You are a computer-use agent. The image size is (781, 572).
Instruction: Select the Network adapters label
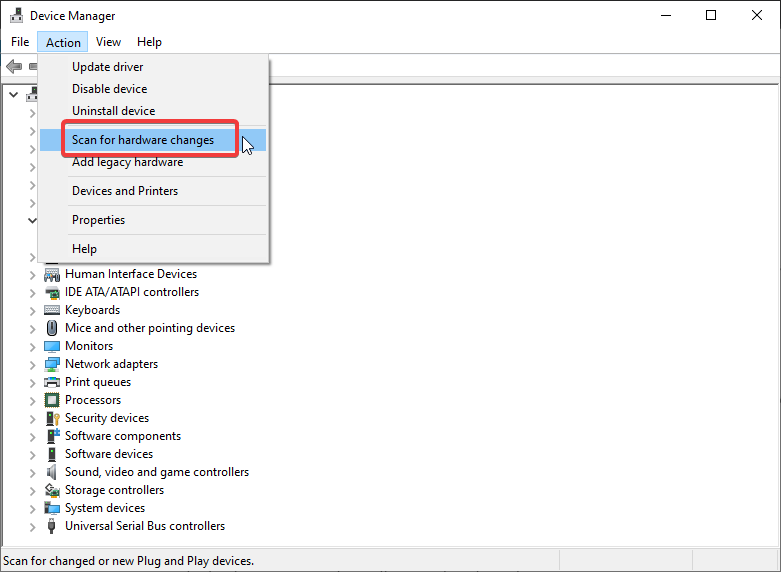pyautogui.click(x=112, y=364)
